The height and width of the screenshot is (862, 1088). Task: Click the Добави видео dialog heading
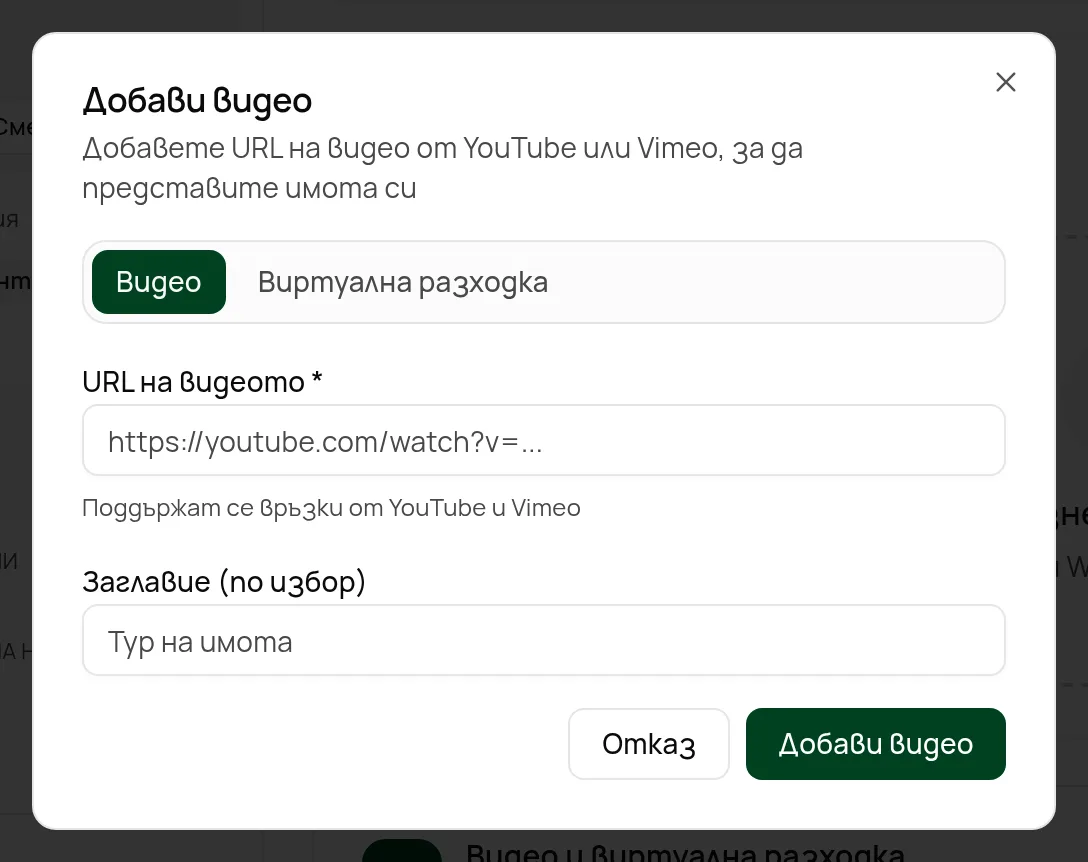tap(198, 101)
